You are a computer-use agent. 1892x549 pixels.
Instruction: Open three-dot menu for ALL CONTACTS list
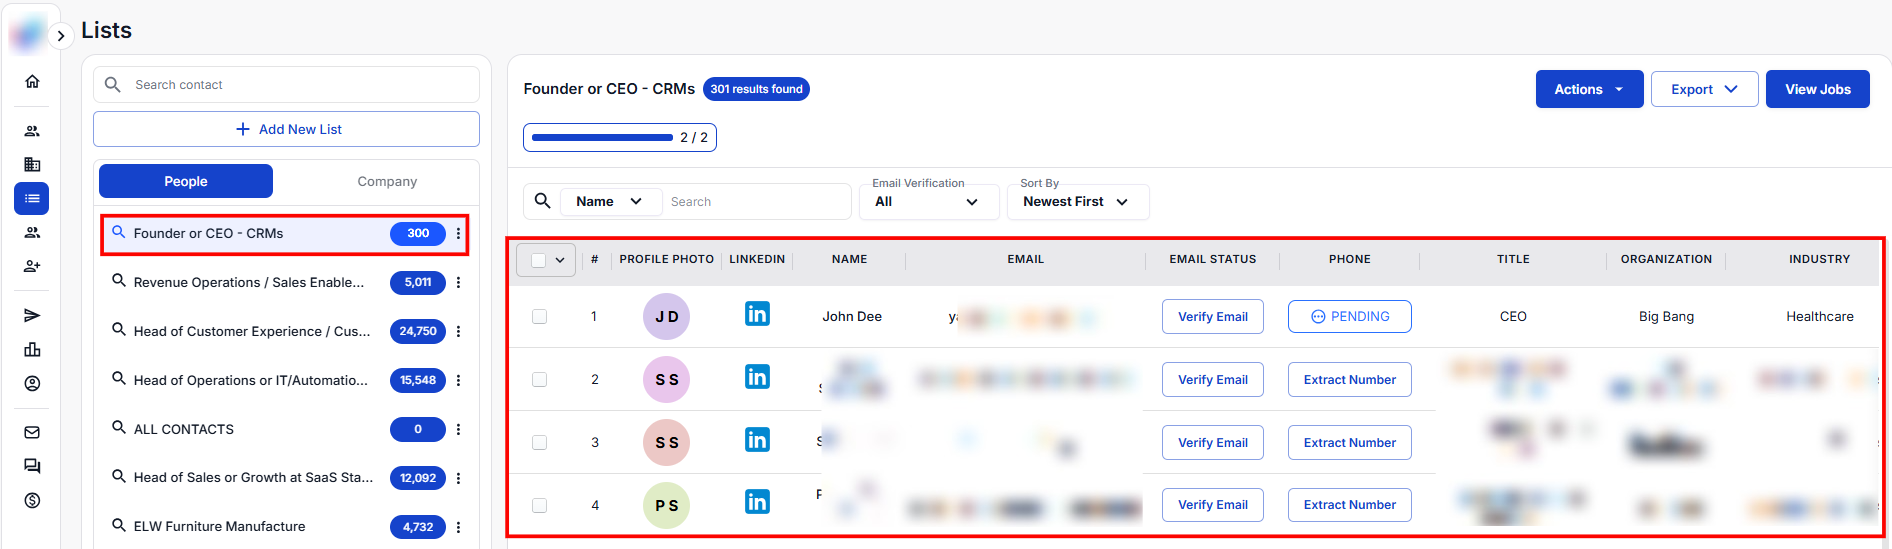click(x=459, y=429)
